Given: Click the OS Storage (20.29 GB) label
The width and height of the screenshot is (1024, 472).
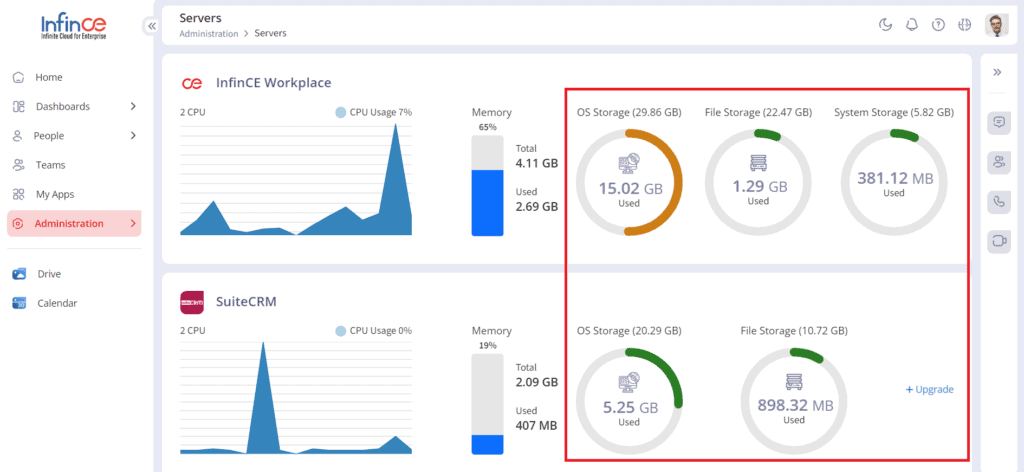Looking at the screenshot, I should click(x=629, y=331).
